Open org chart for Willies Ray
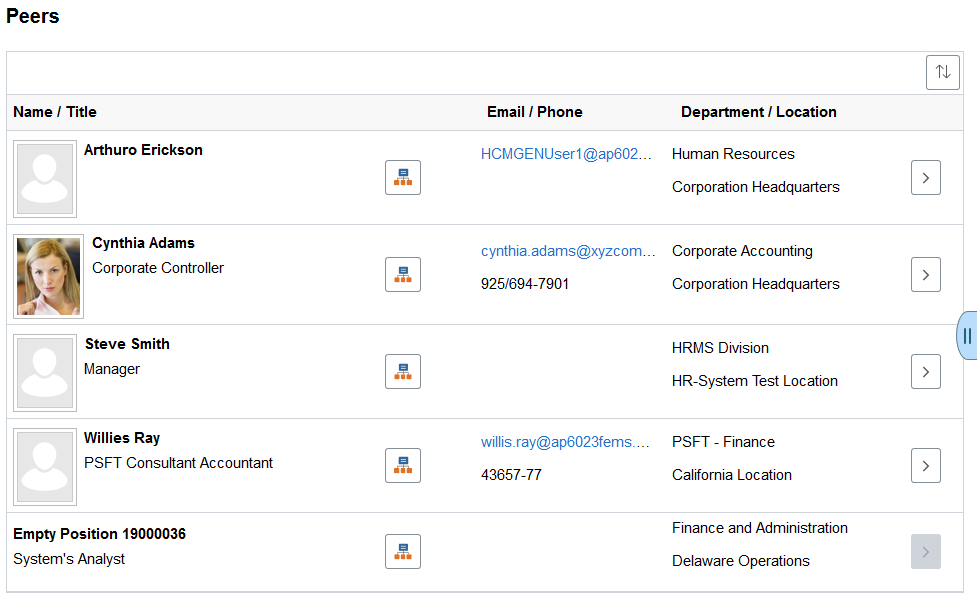The height and width of the screenshot is (606, 977). (403, 466)
